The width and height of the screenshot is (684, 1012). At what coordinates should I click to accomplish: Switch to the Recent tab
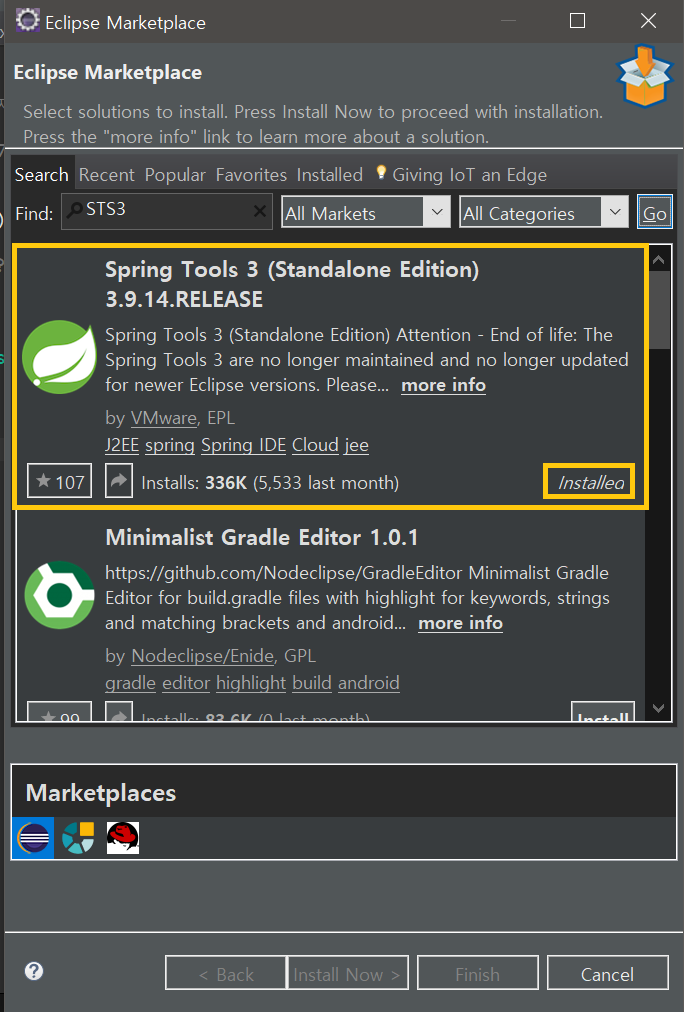(106, 175)
